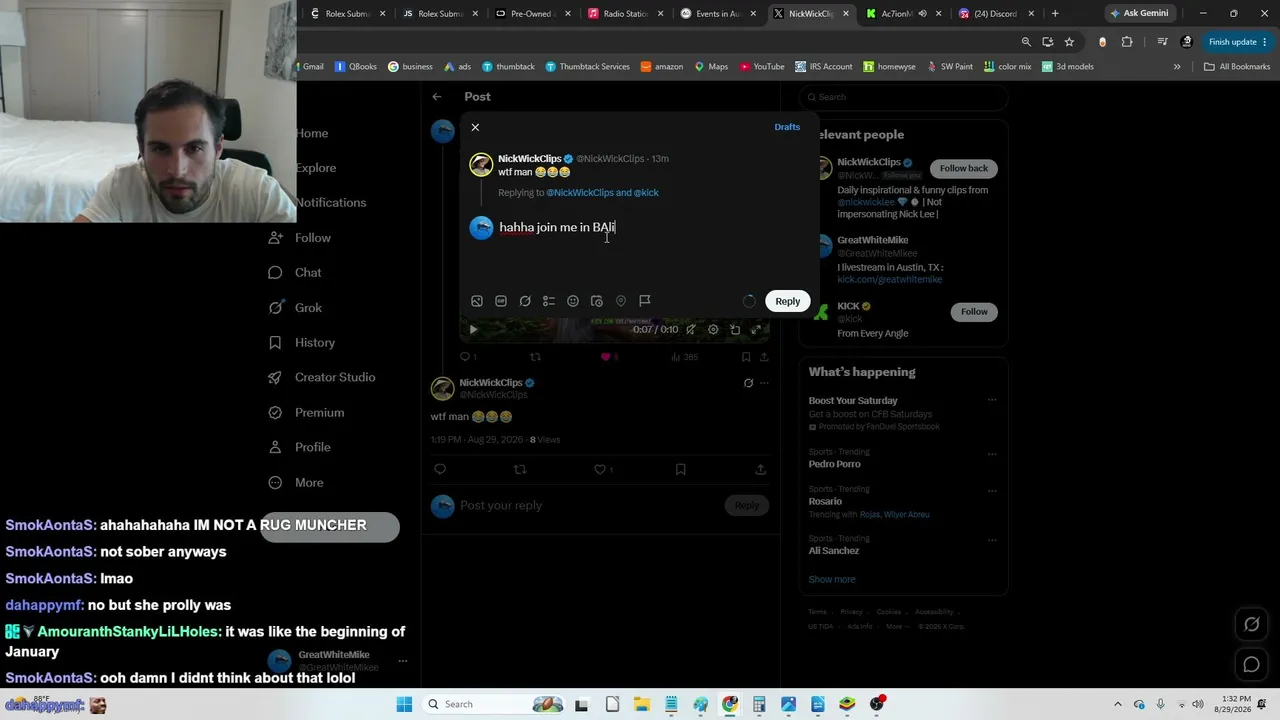Add a photo or video to reply
This screenshot has width=1280, height=720.
point(477,301)
